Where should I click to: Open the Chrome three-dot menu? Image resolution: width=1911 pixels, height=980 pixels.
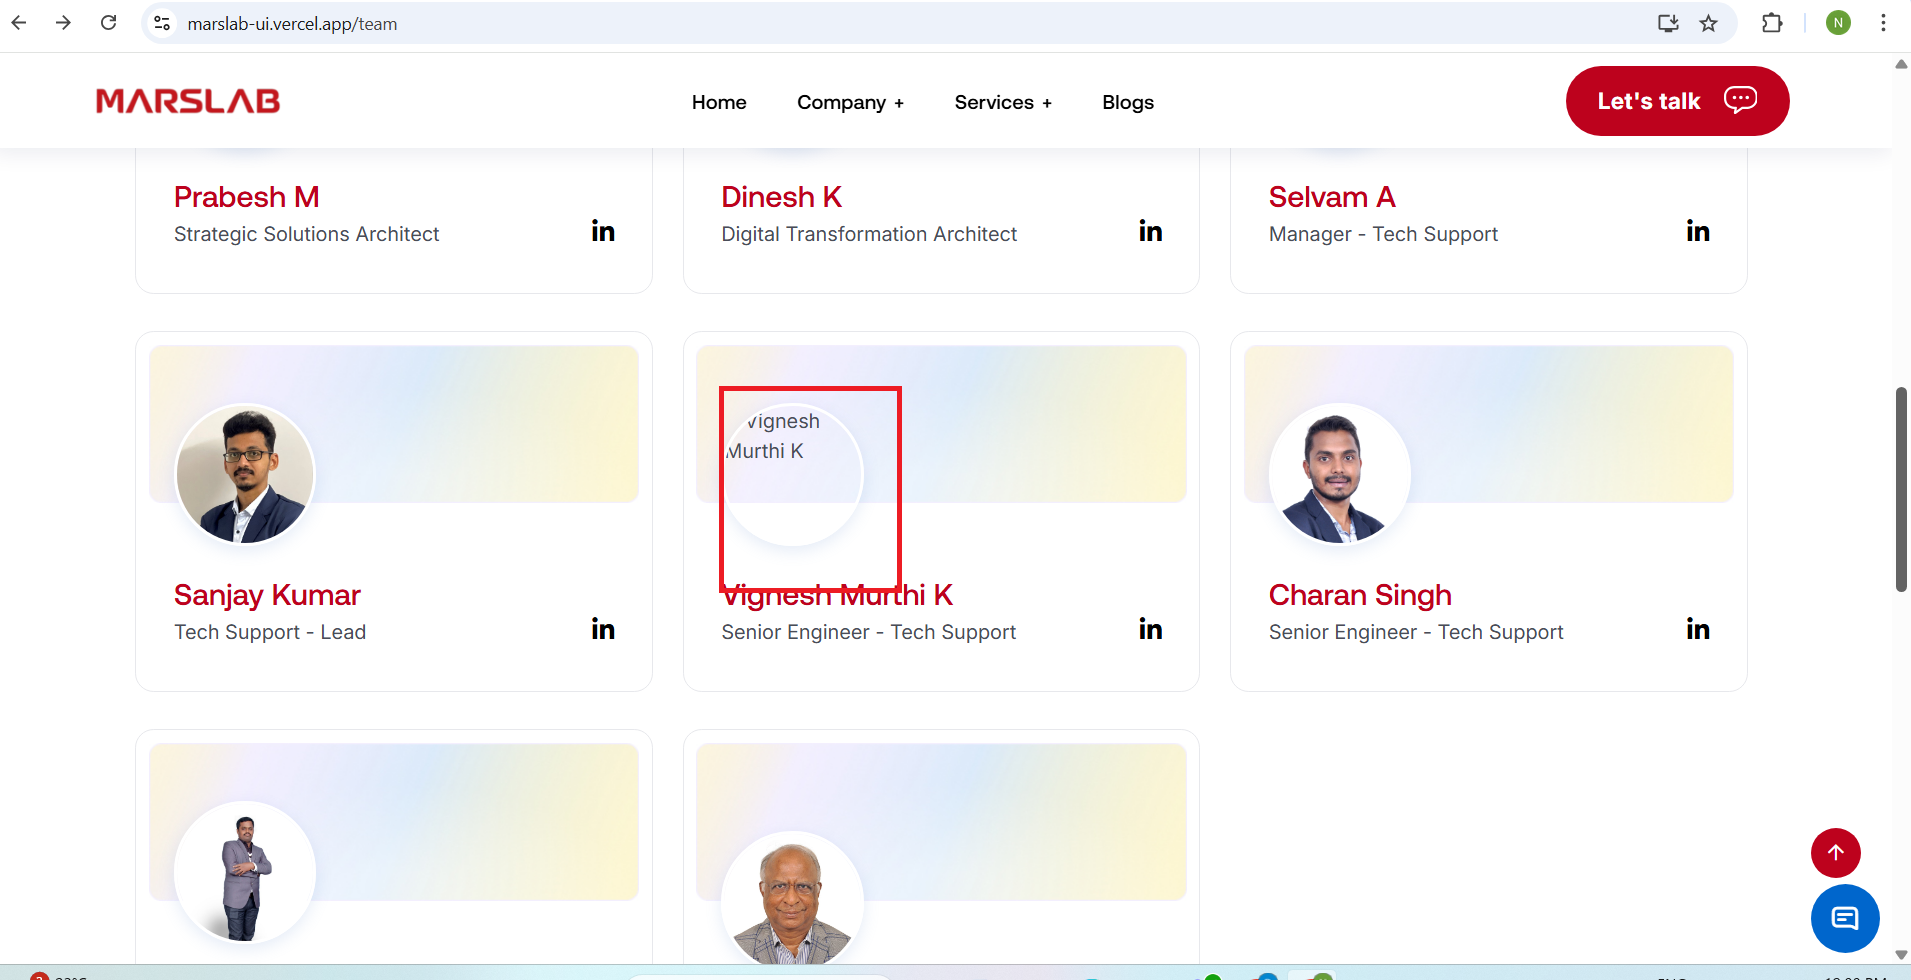(1883, 23)
